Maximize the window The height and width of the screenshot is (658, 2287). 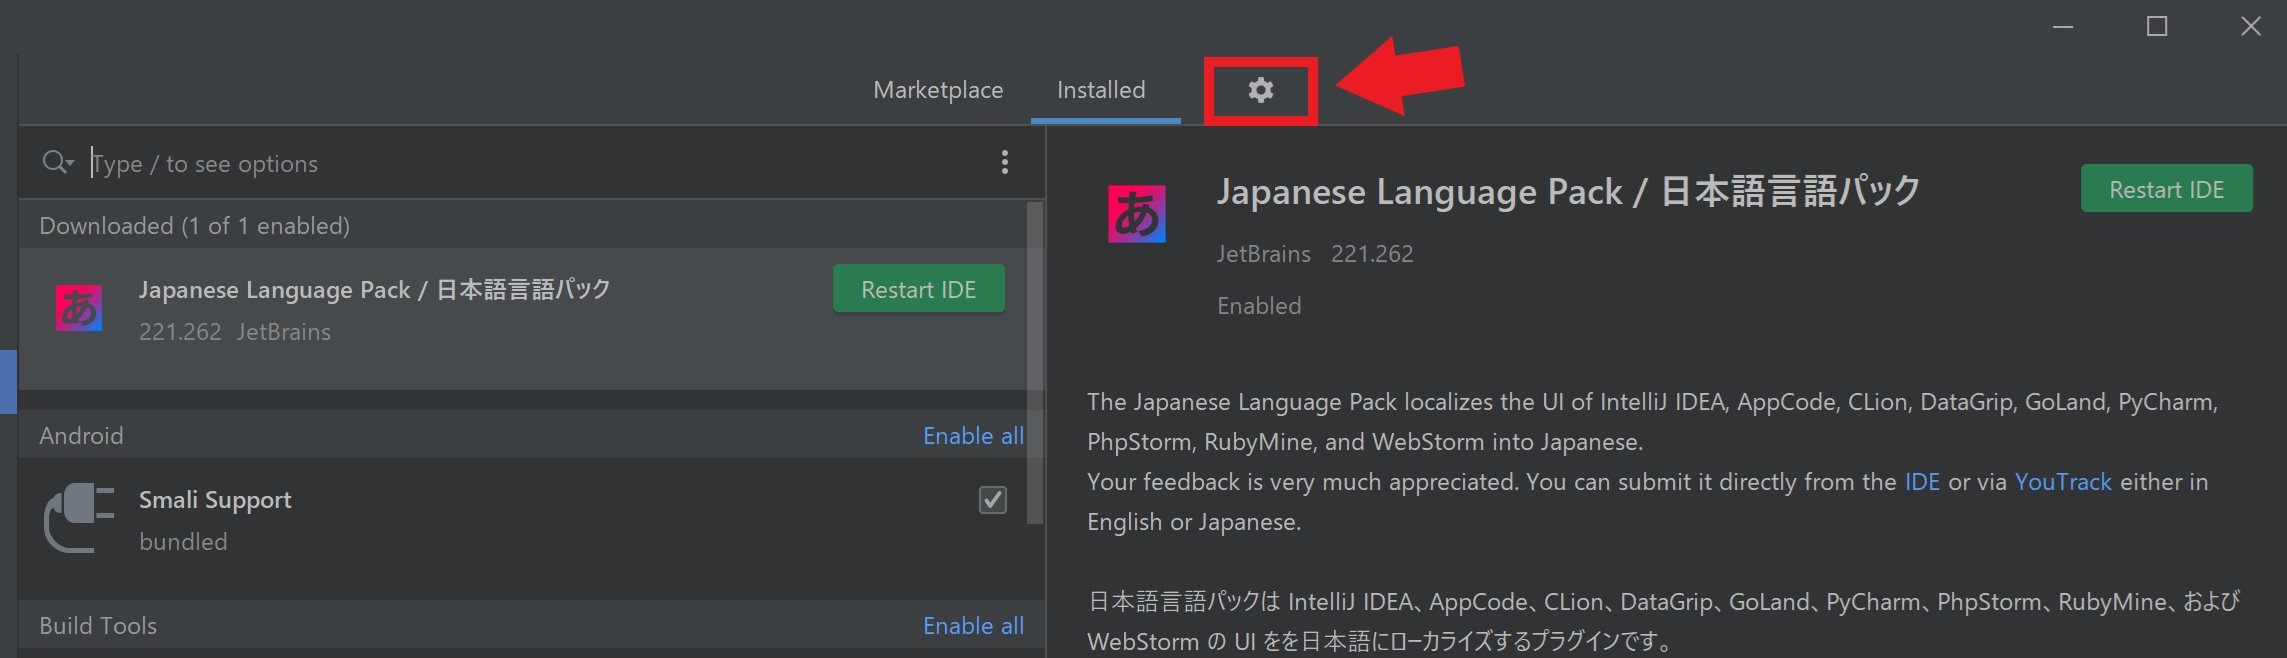(x=2157, y=26)
